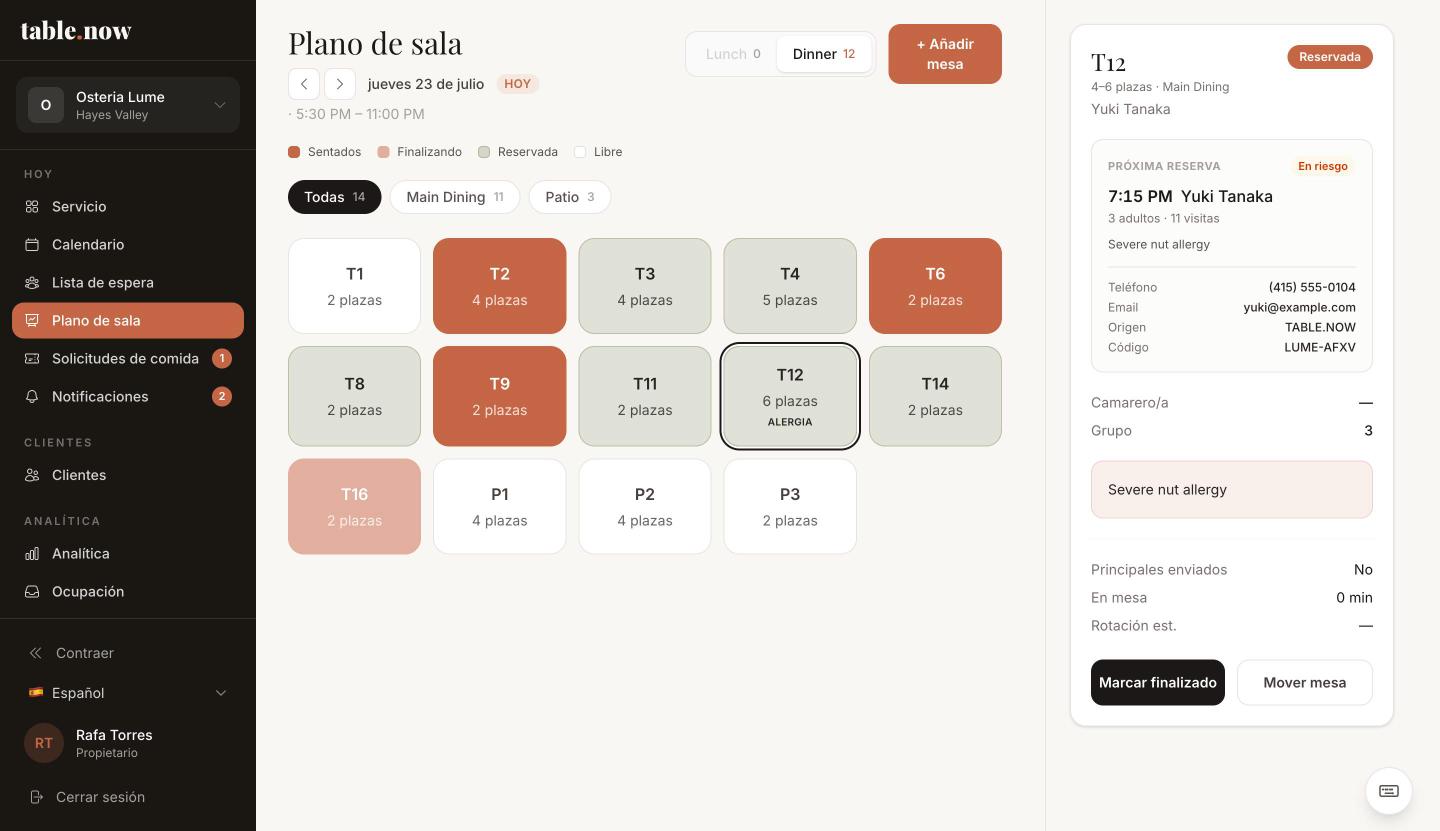Switch to Lunch service toggle
The height and width of the screenshot is (831, 1440).
[x=733, y=54]
